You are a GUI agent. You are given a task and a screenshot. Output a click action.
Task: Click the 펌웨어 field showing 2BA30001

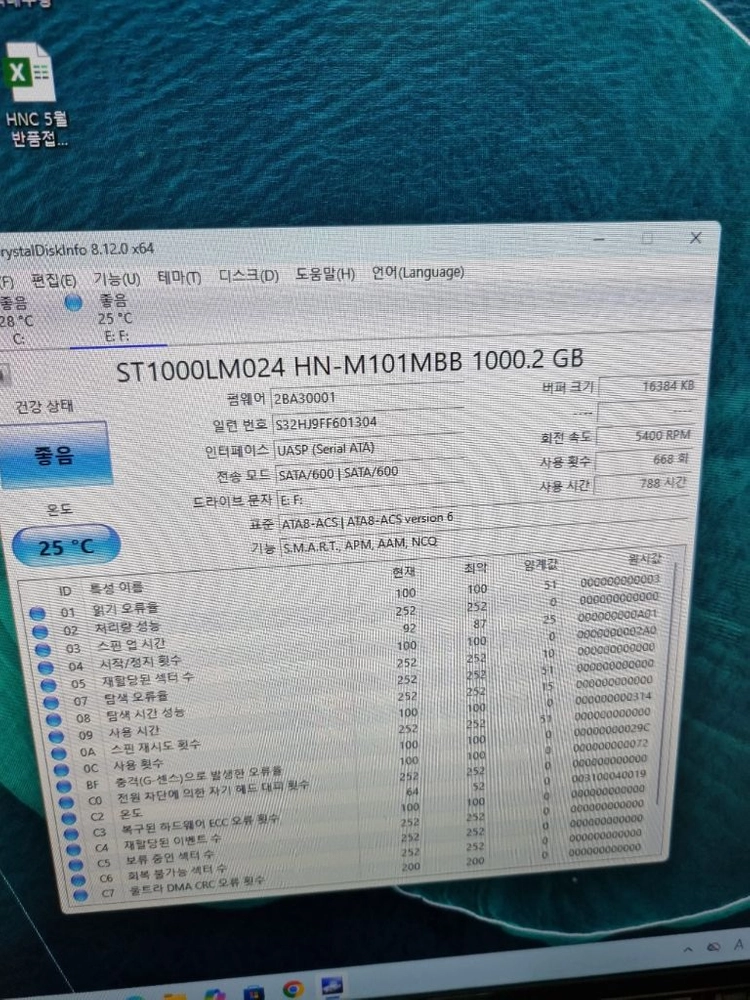(x=366, y=396)
